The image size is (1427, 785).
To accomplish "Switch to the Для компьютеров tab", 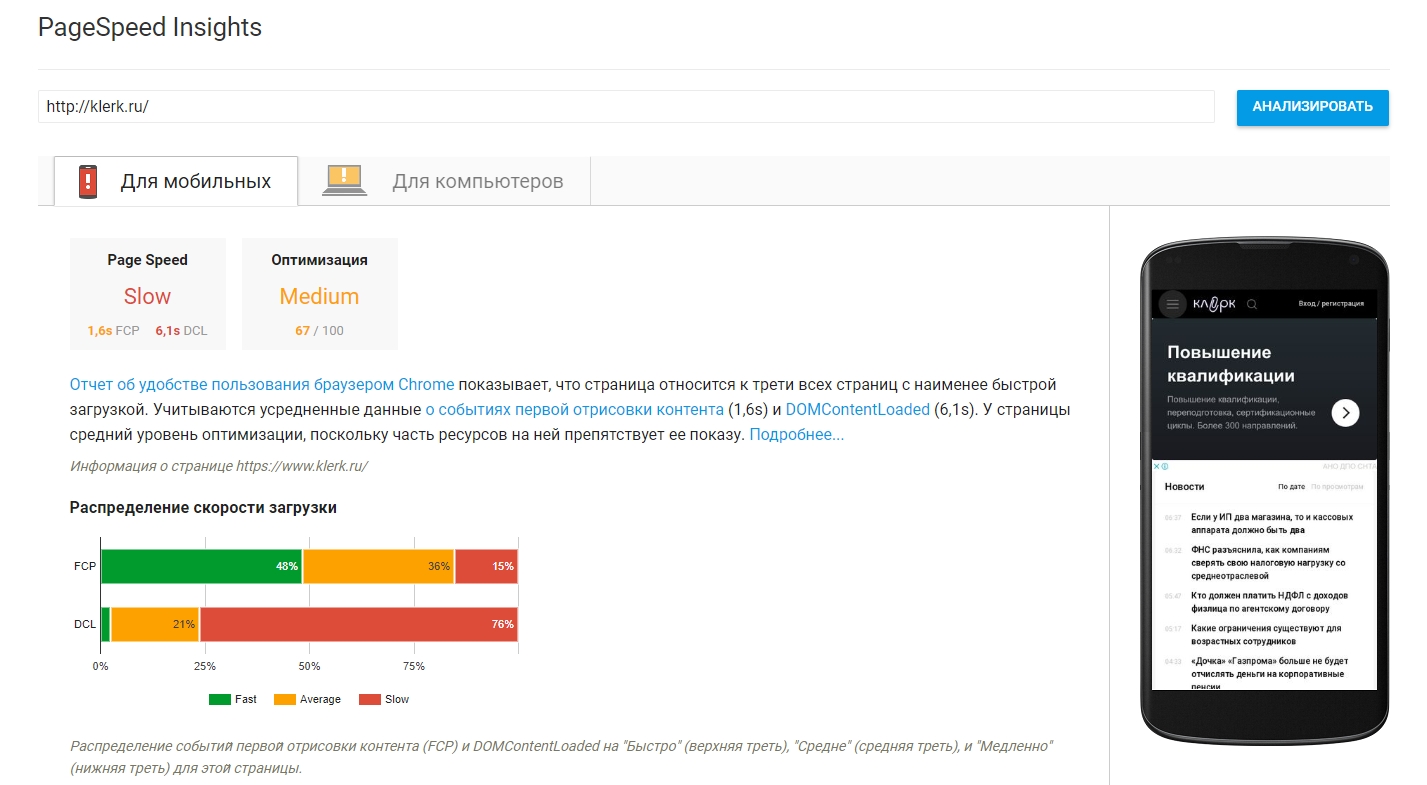I will coord(445,181).
